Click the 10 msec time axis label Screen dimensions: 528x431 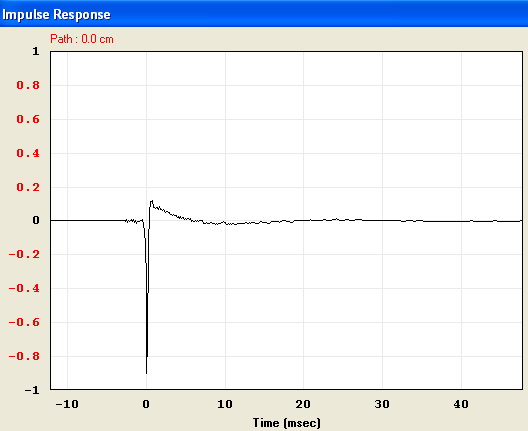(x=225, y=404)
